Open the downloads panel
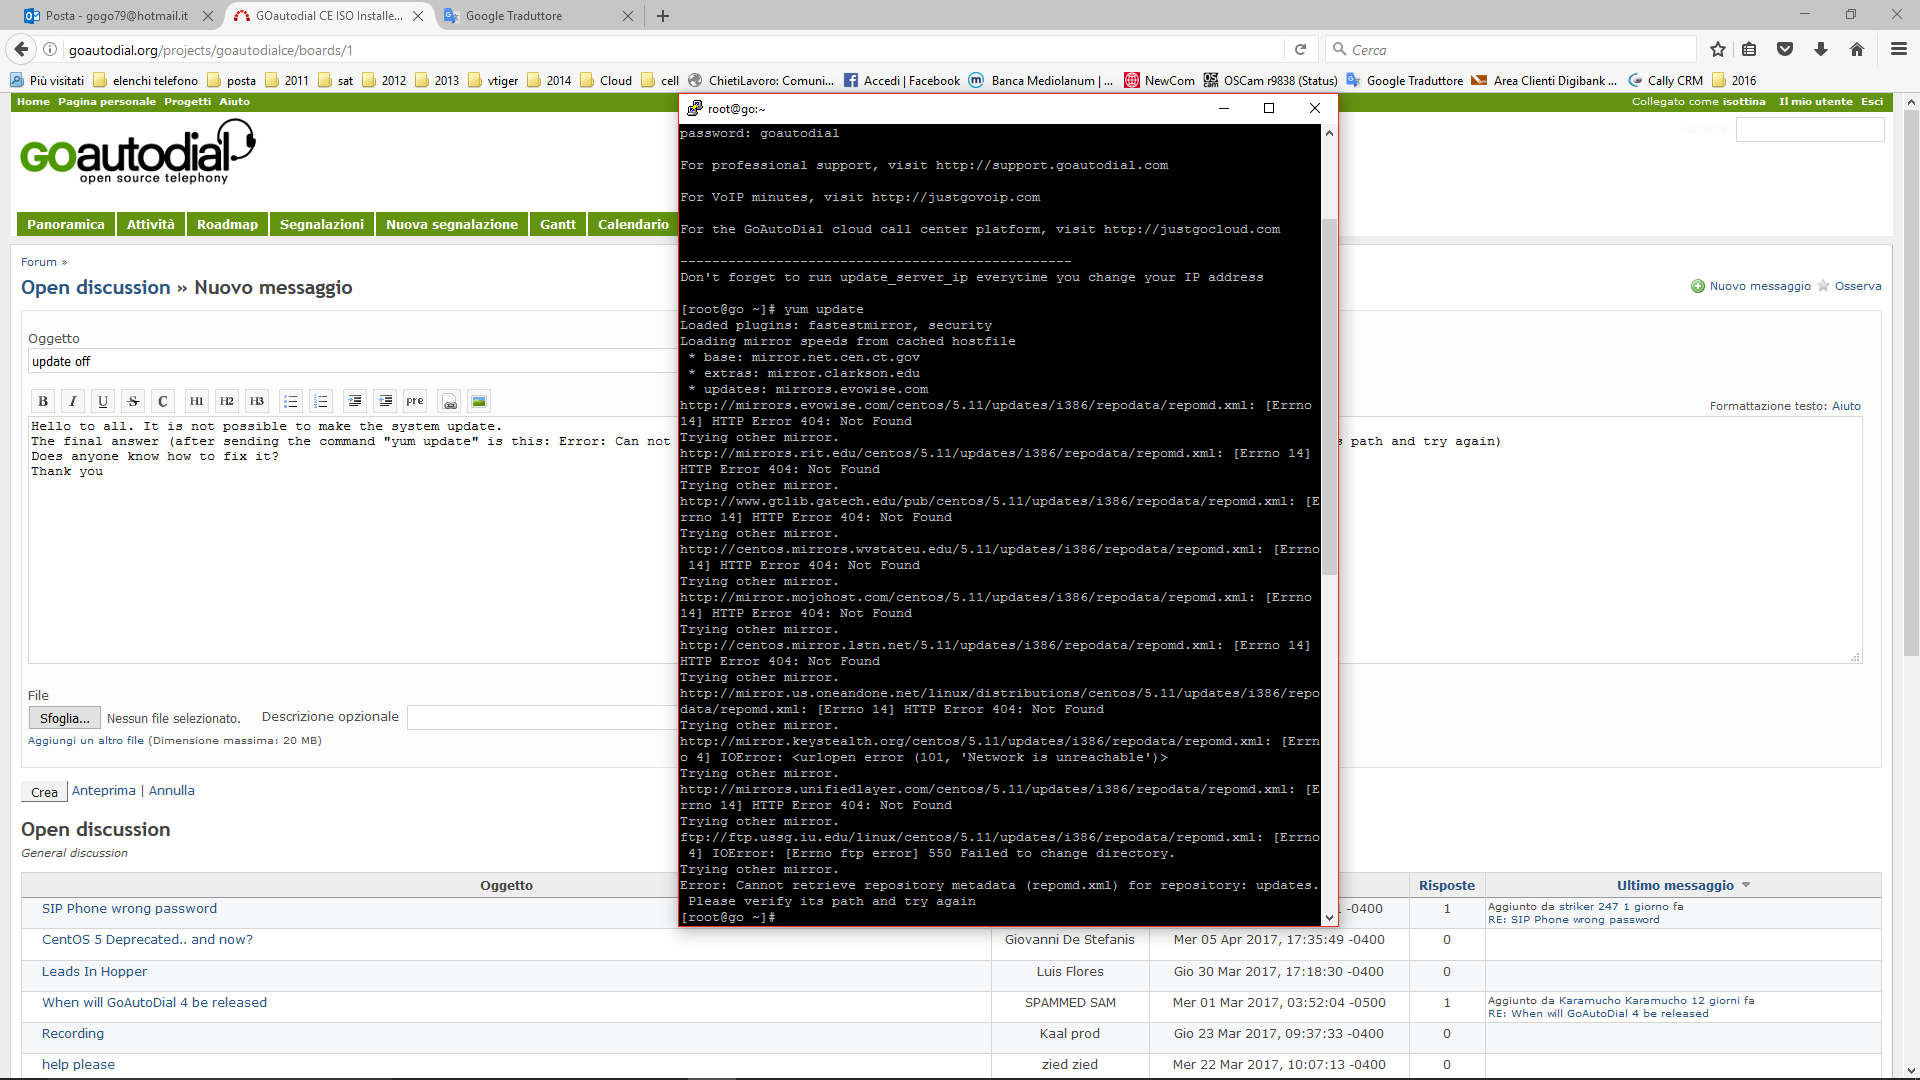This screenshot has height=1080, width=1920. pyautogui.click(x=1821, y=49)
